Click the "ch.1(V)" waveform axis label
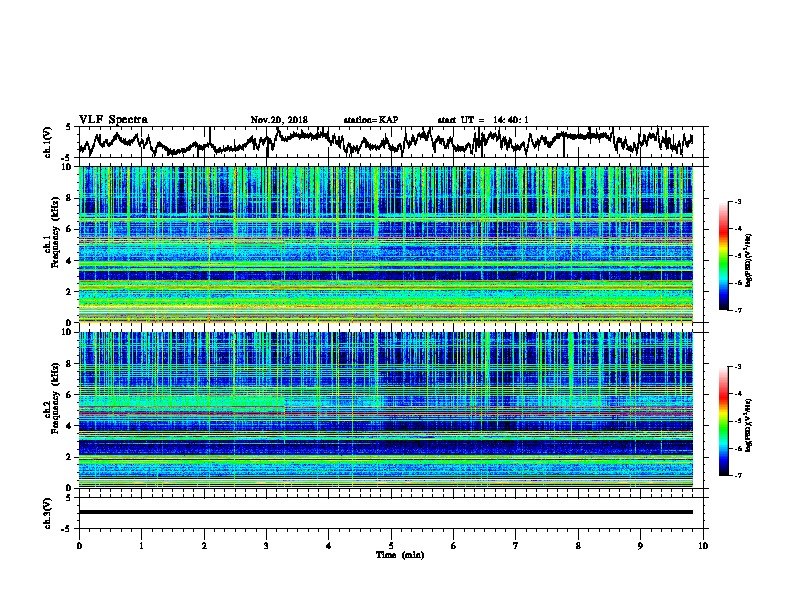Image resolution: width=792 pixels, height=612 pixels. [48, 142]
